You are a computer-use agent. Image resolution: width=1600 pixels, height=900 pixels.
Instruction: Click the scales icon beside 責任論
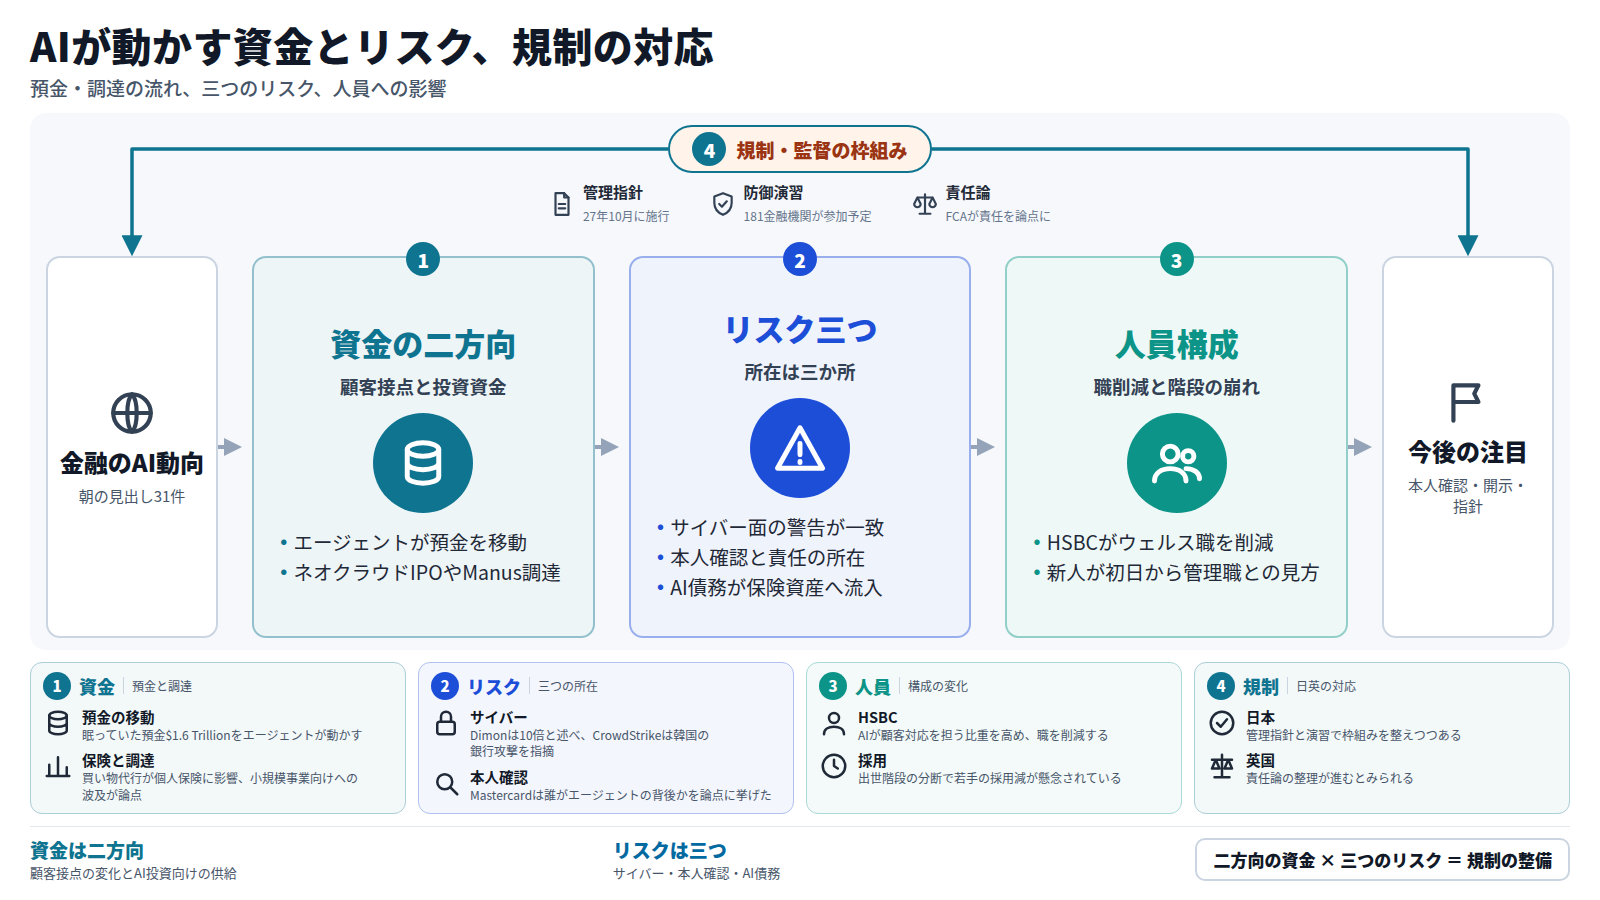[925, 204]
